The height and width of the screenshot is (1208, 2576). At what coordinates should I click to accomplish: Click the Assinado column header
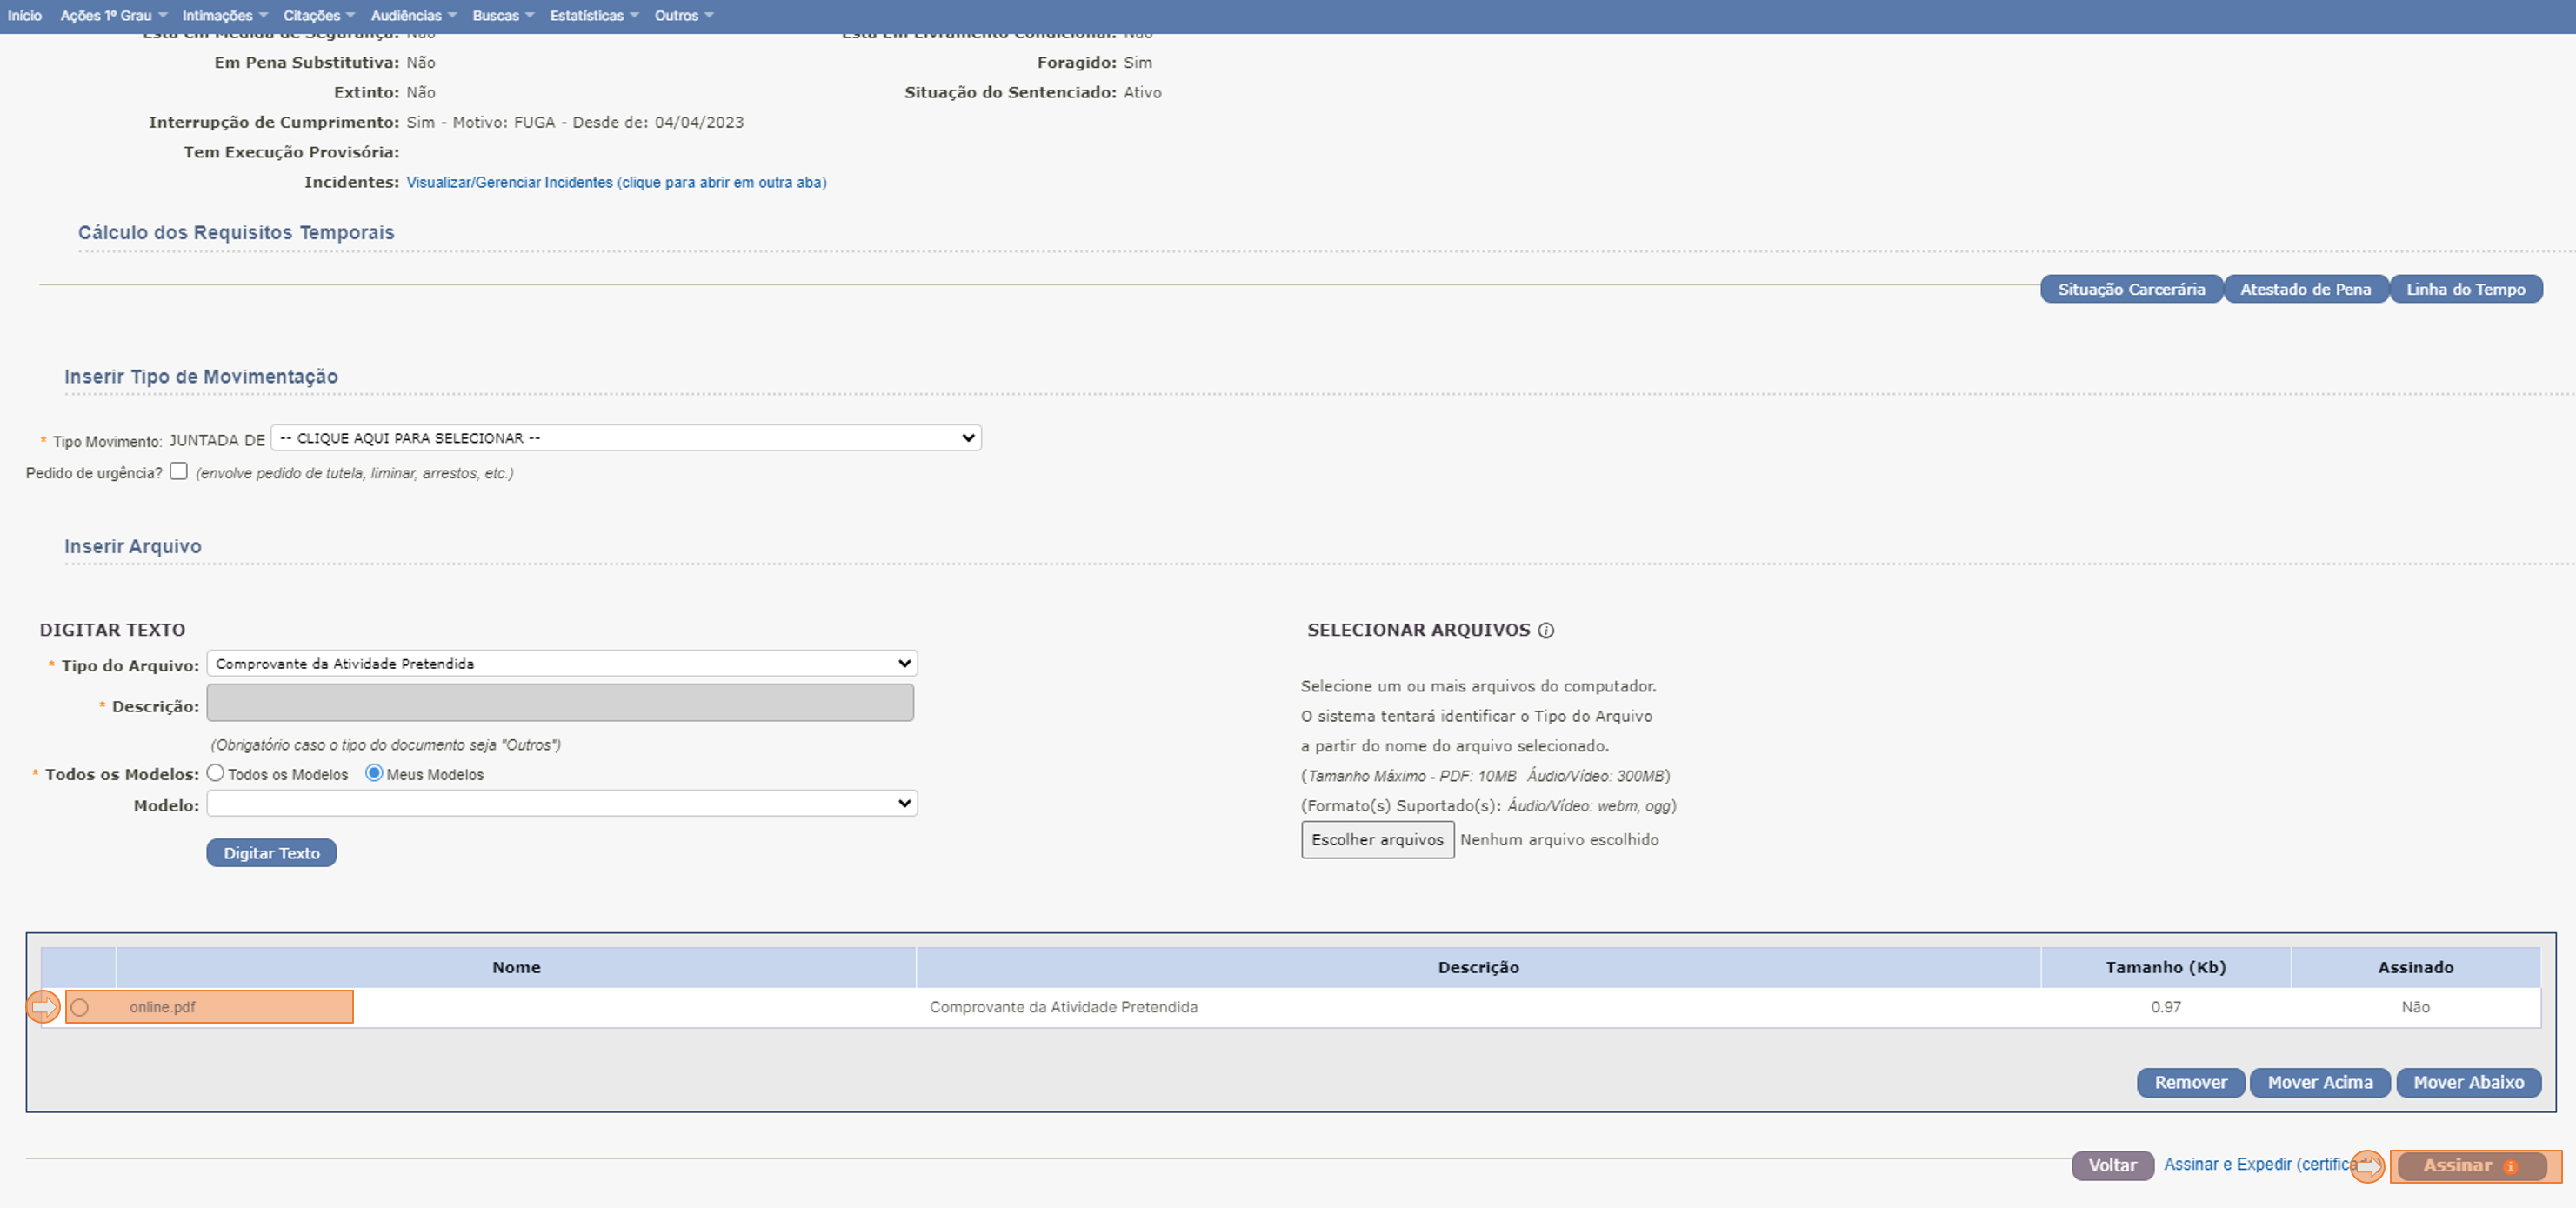pos(2415,967)
